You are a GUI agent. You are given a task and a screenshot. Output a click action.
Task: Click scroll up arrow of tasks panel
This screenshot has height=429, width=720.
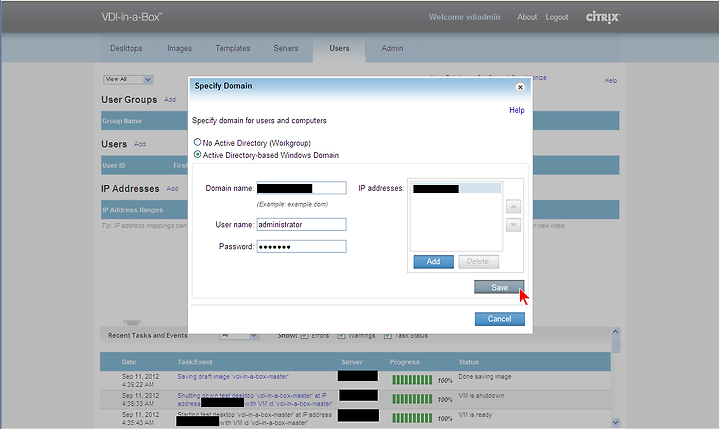pyautogui.click(x=616, y=332)
